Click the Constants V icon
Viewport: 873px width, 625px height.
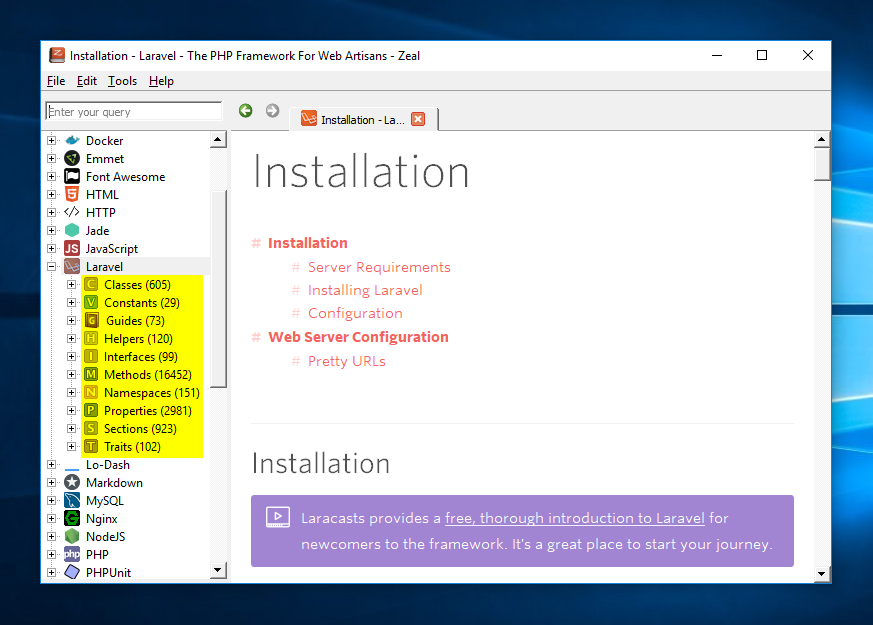pos(91,302)
